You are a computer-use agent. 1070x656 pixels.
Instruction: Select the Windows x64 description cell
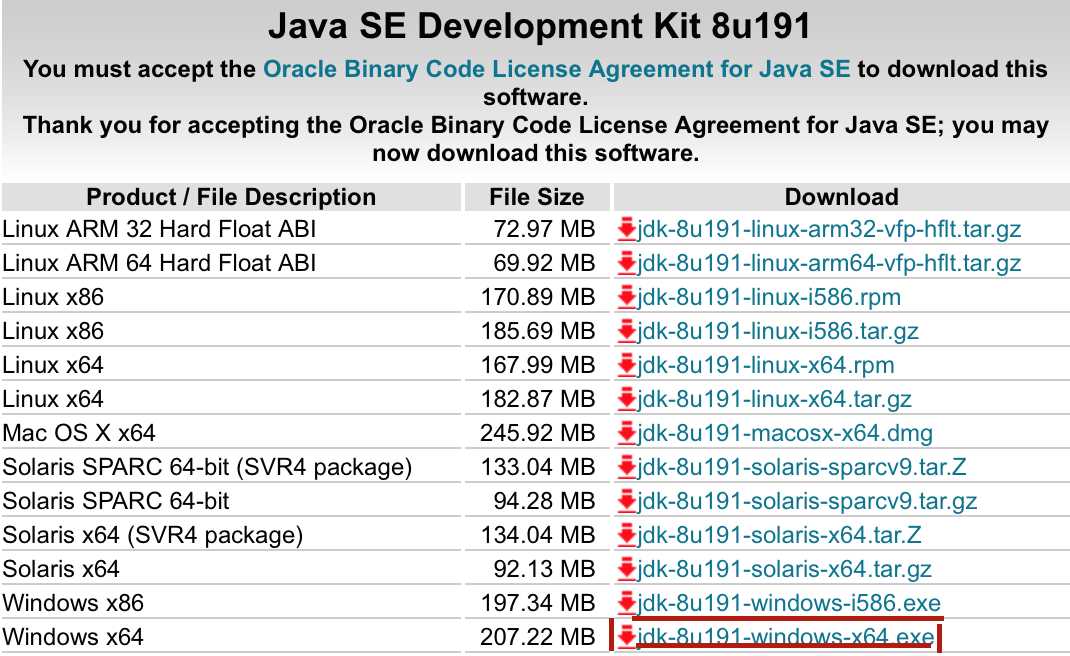click(x=231, y=637)
